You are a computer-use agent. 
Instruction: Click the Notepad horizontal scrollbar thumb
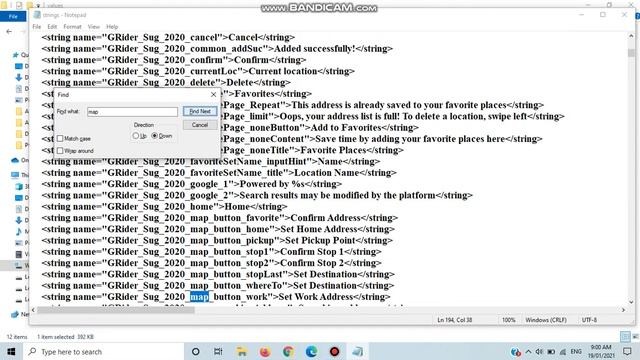(116, 310)
